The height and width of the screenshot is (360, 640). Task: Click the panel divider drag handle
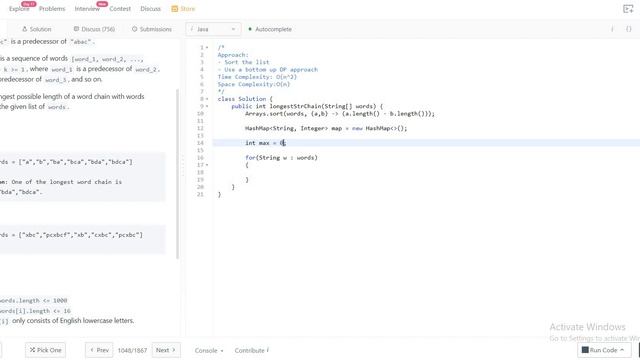pyautogui.click(x=182, y=165)
